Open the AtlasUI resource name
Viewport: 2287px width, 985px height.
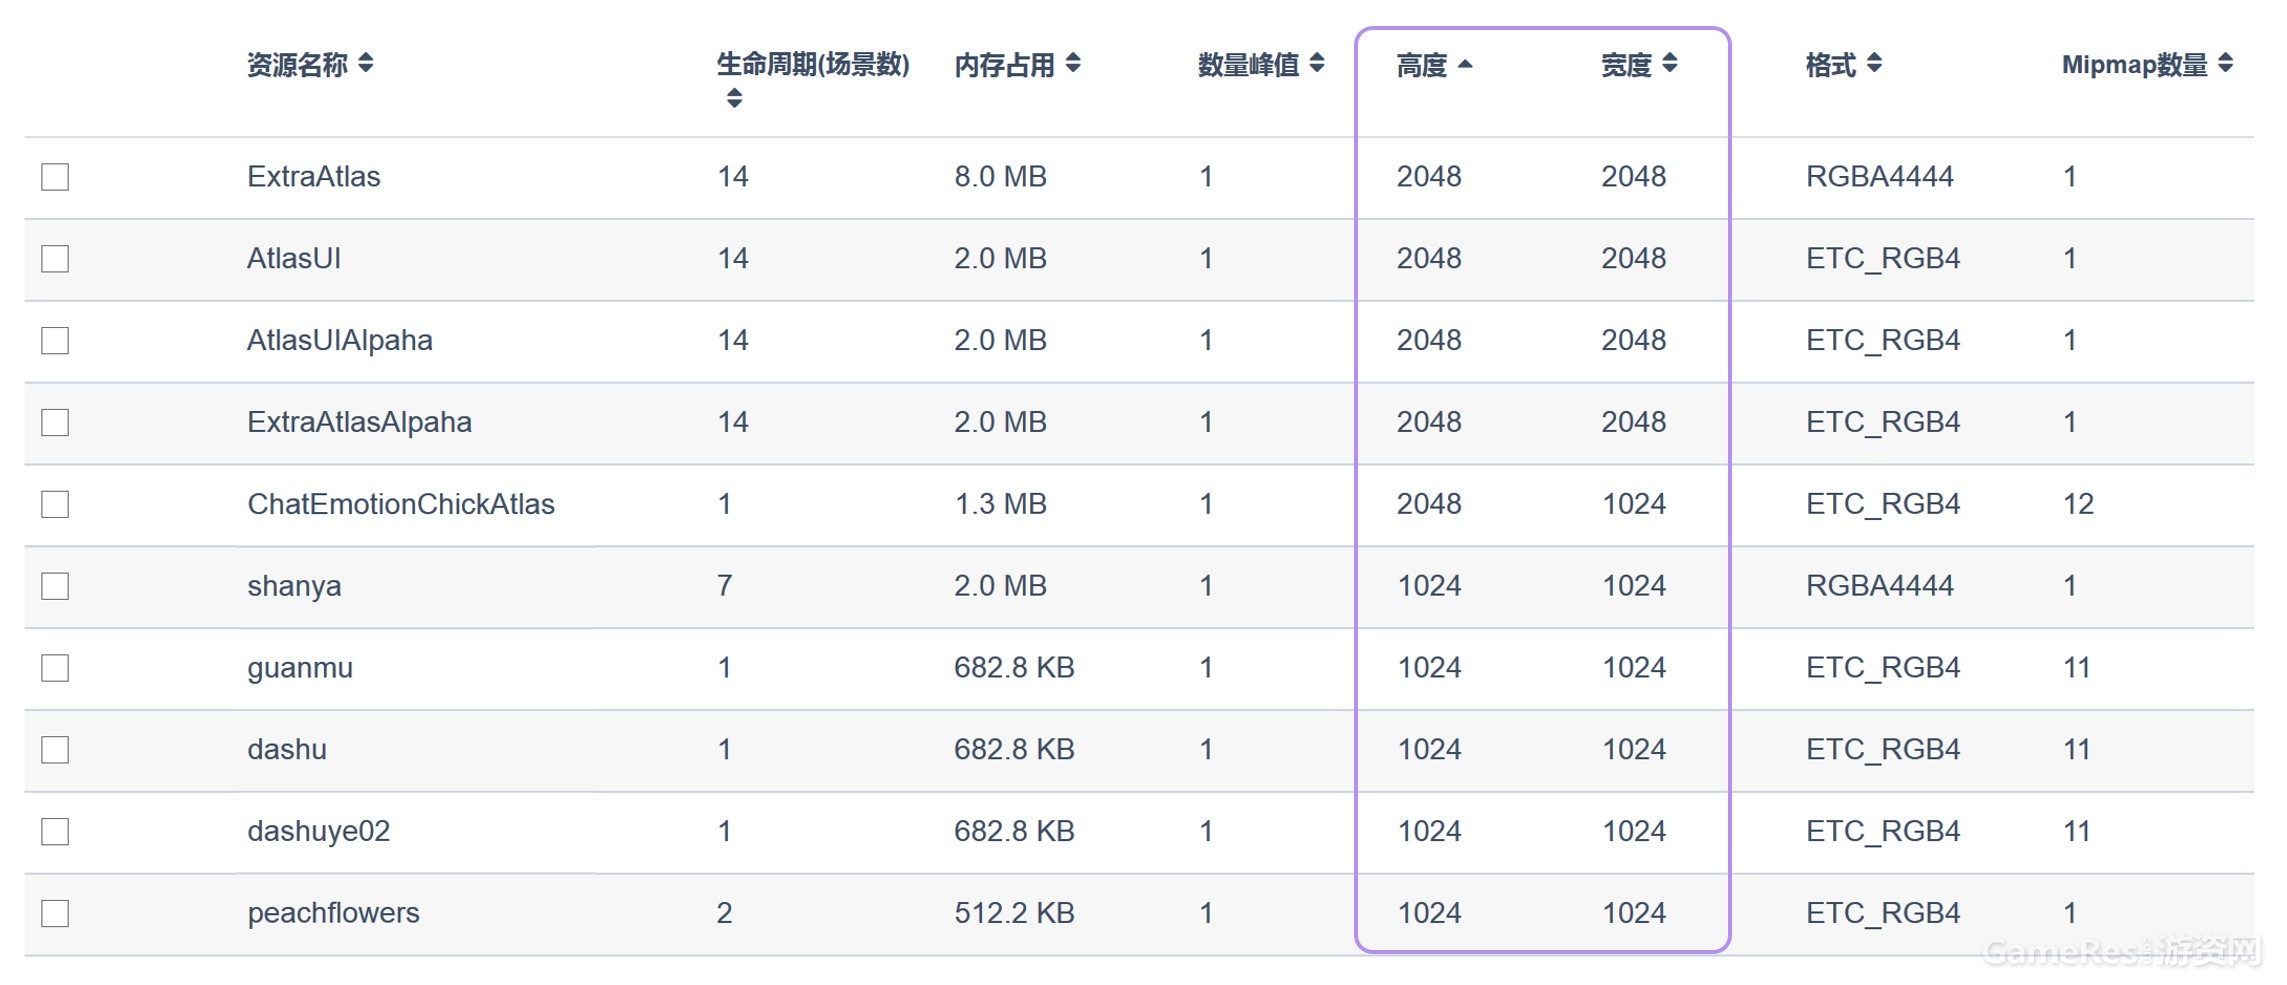(294, 259)
